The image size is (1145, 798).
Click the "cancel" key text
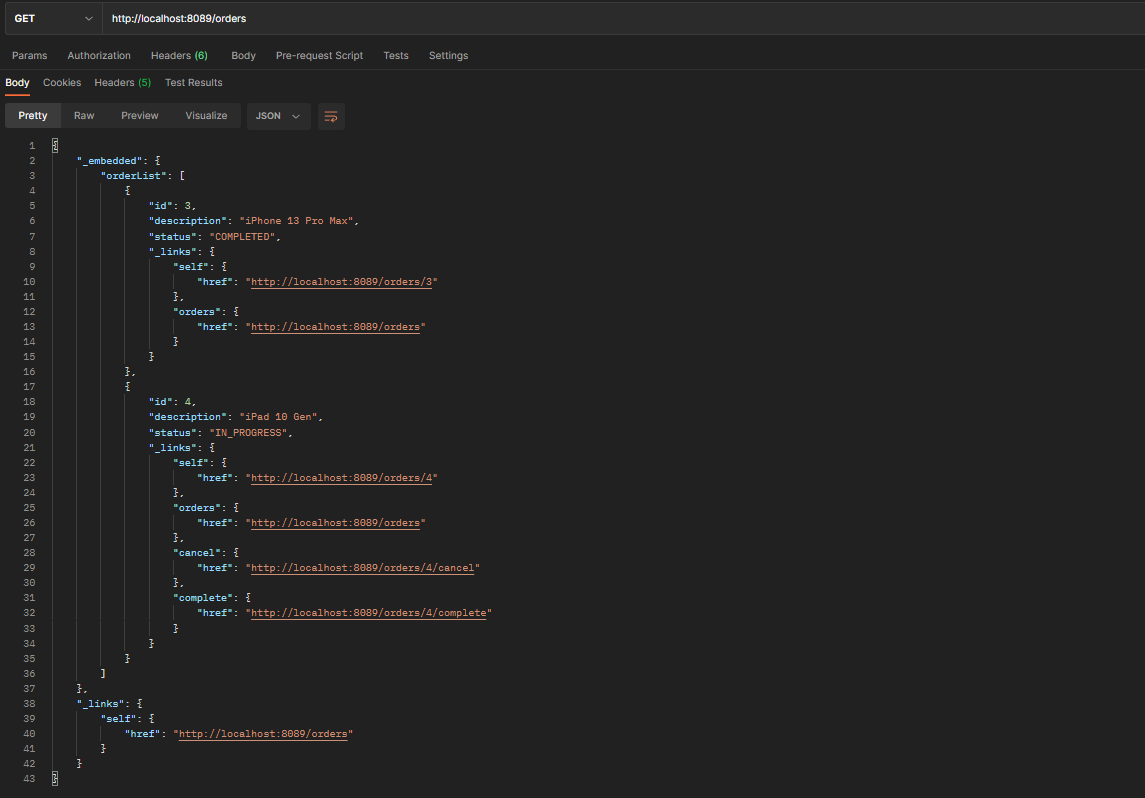click(x=197, y=553)
